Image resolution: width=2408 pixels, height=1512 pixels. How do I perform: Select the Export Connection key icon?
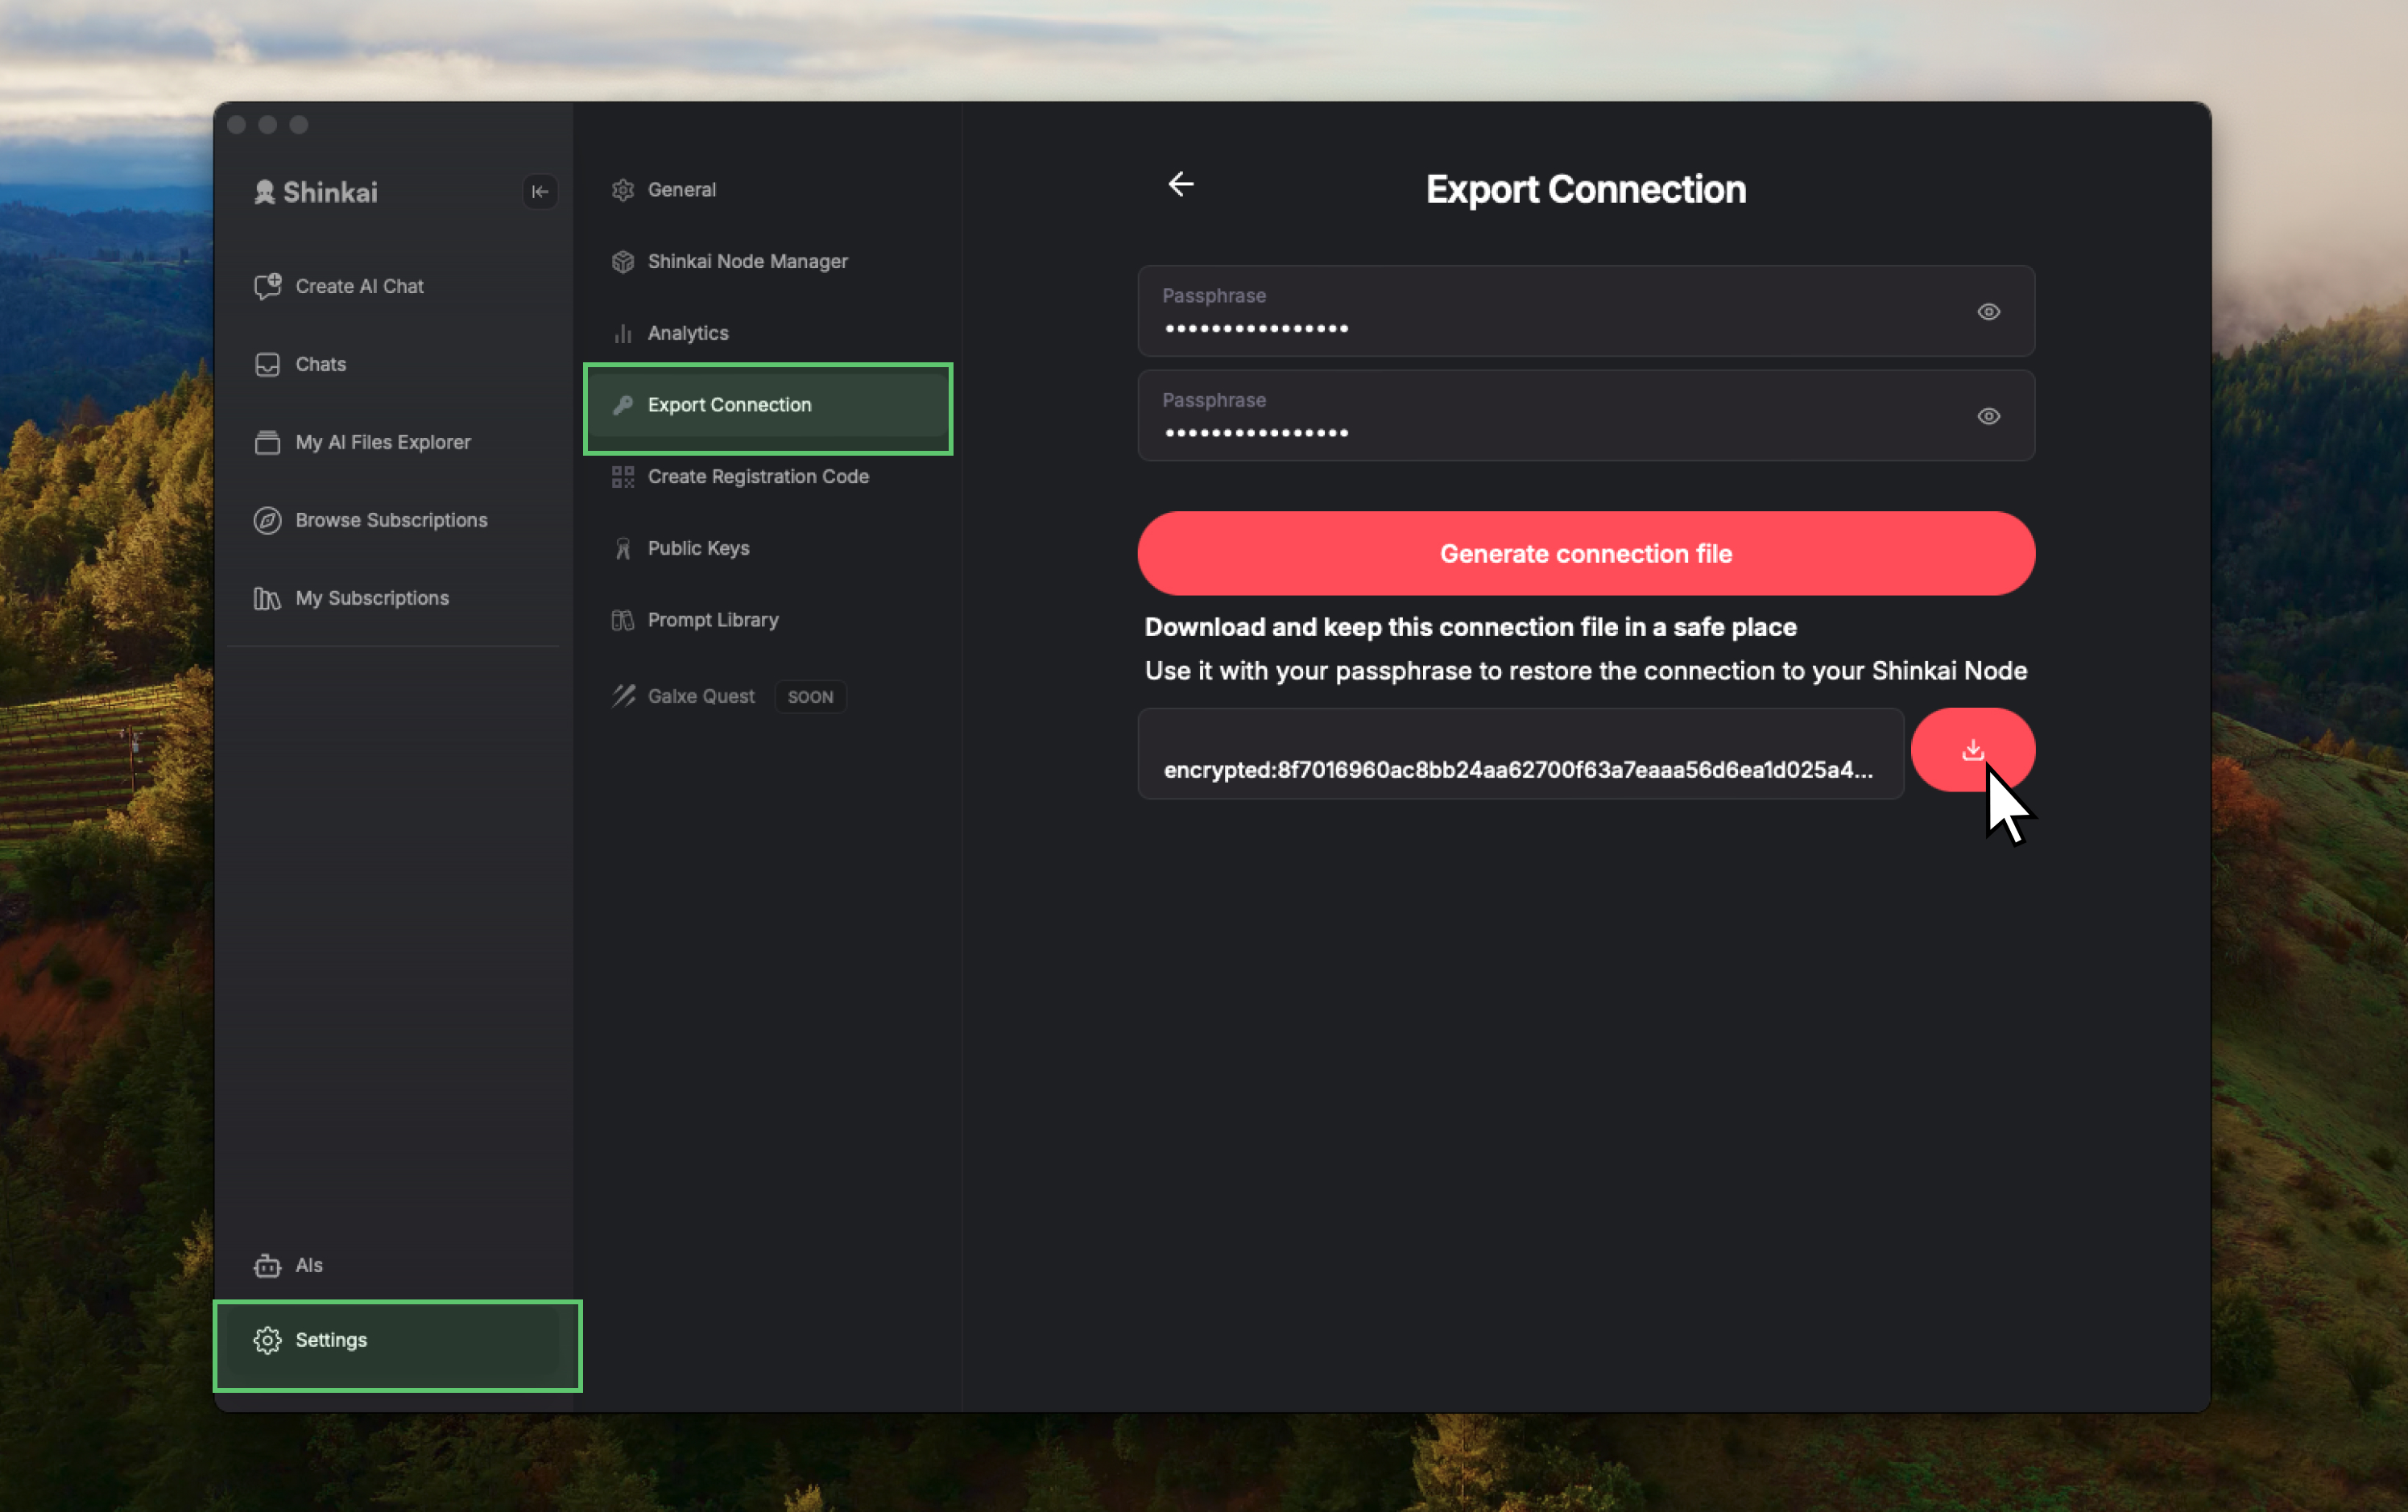pos(623,405)
